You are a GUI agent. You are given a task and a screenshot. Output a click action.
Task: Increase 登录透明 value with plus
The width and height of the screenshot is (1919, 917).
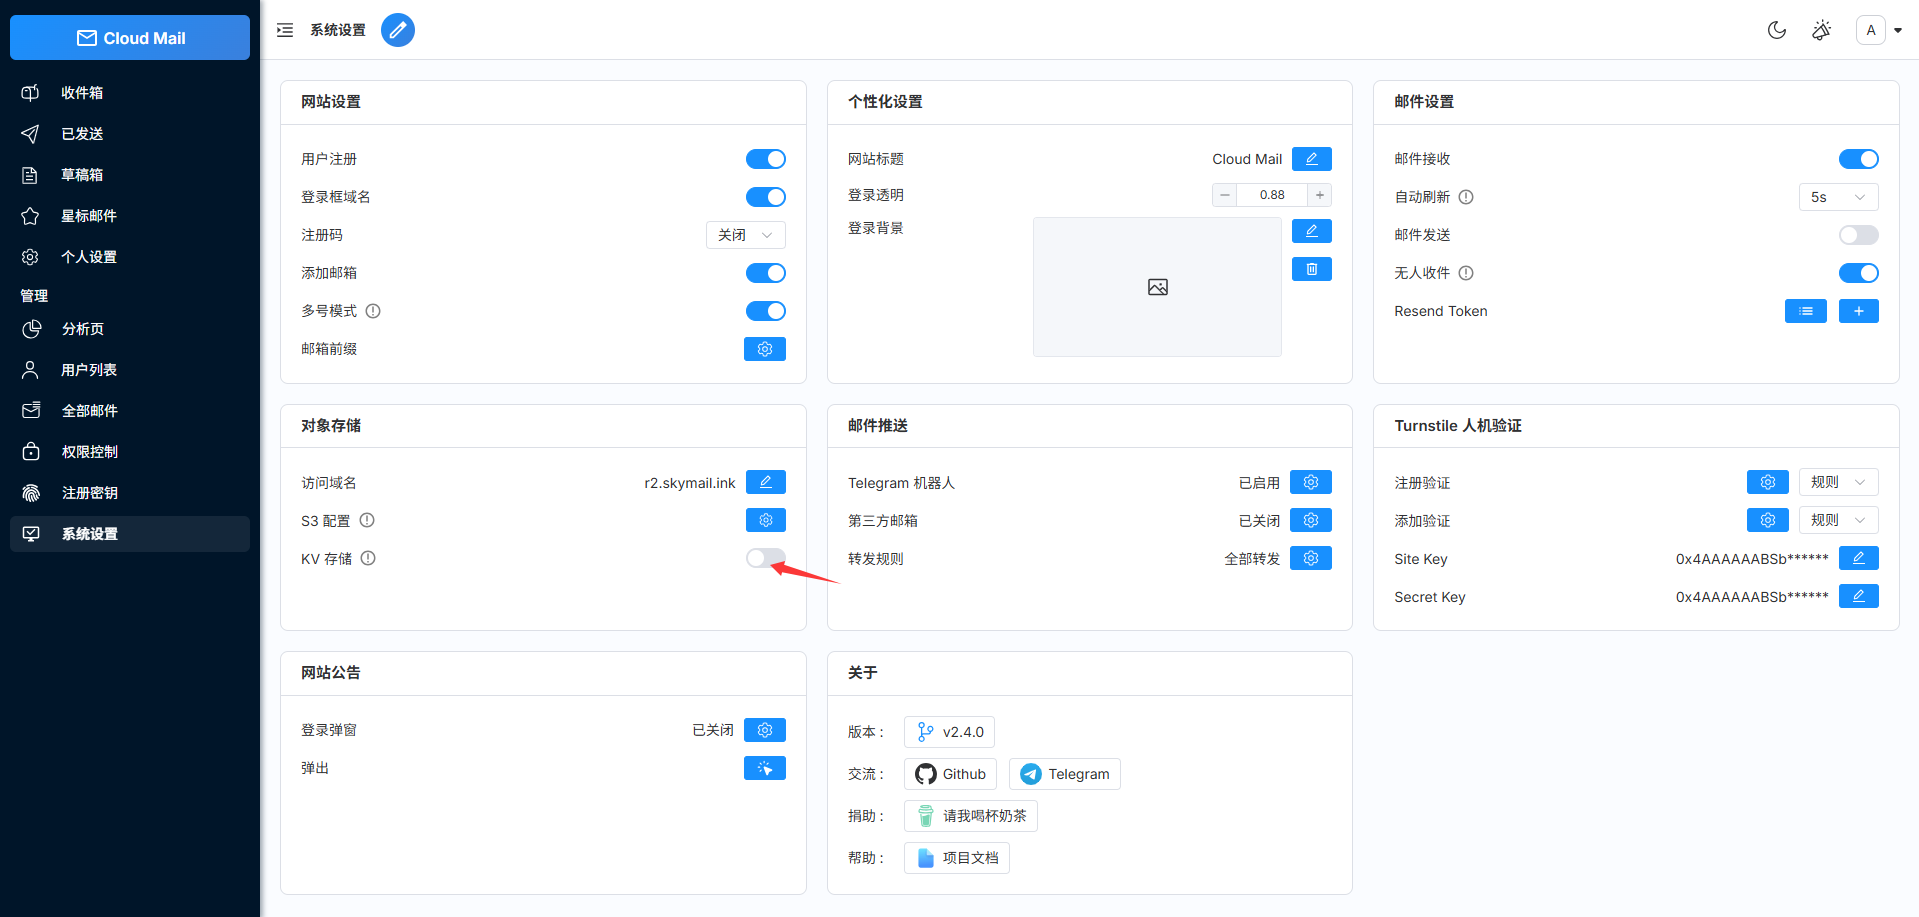tap(1320, 195)
